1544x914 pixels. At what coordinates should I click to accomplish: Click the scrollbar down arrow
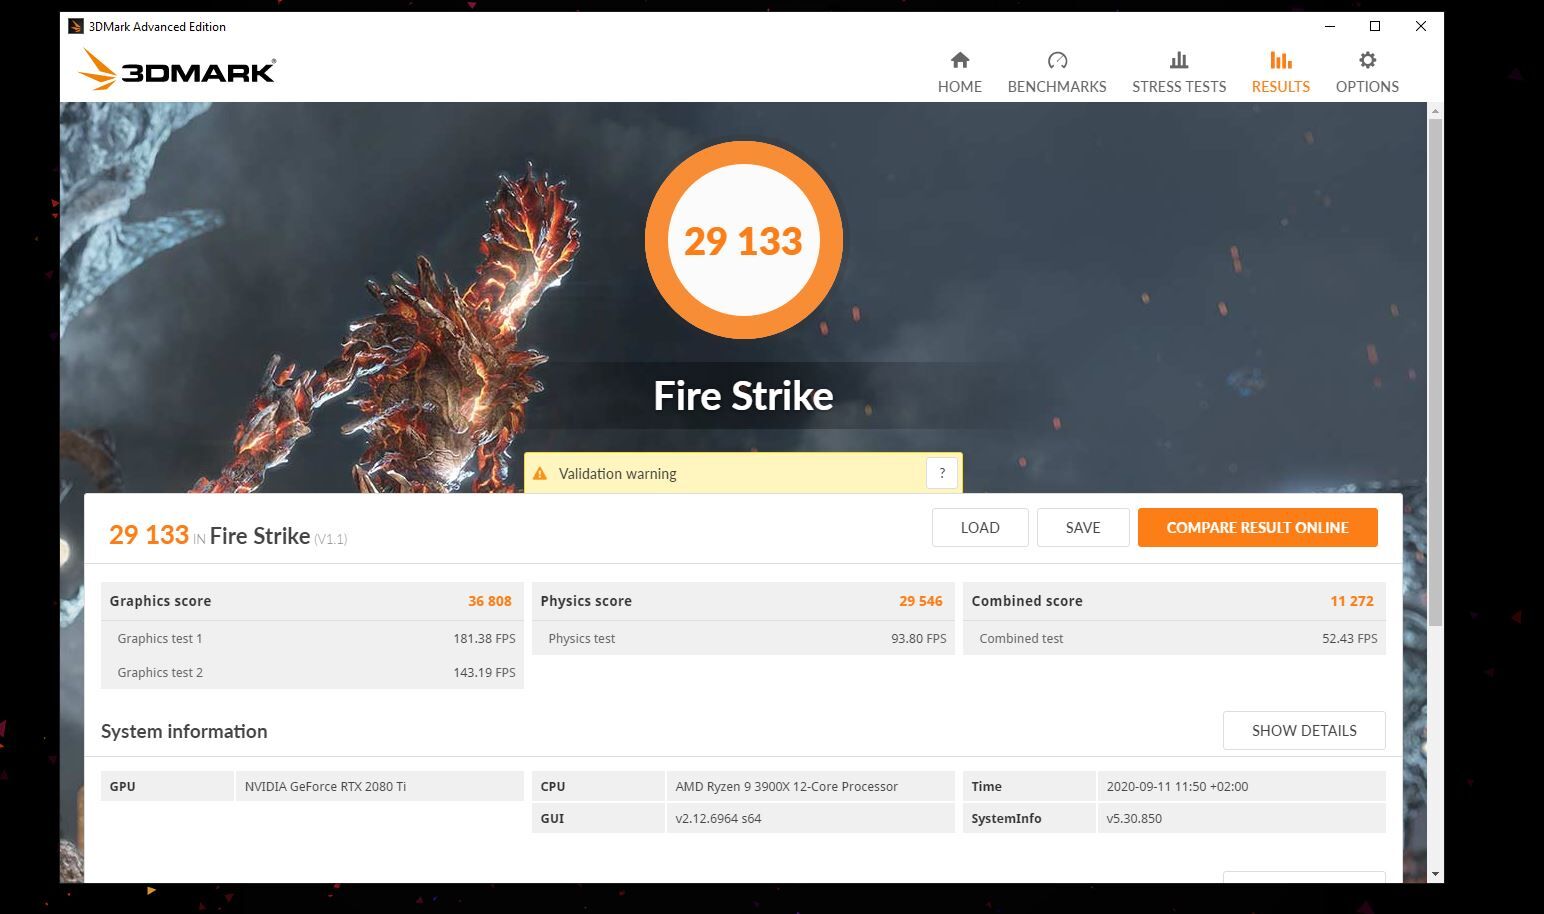tap(1435, 874)
